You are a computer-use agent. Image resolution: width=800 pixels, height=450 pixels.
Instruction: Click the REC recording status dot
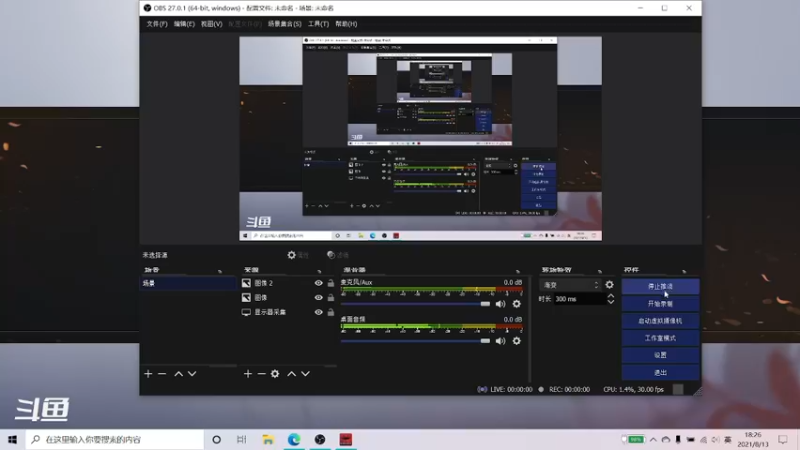(541, 389)
